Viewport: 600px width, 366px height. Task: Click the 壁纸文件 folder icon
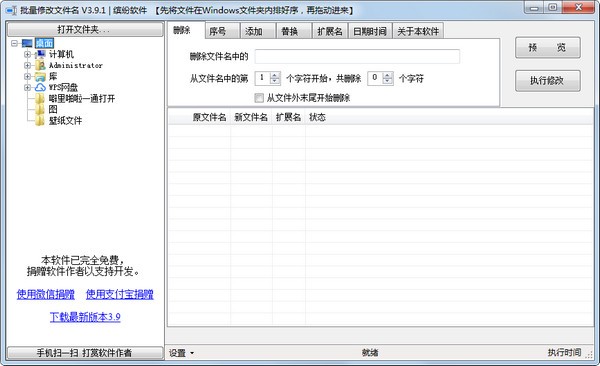coord(41,121)
